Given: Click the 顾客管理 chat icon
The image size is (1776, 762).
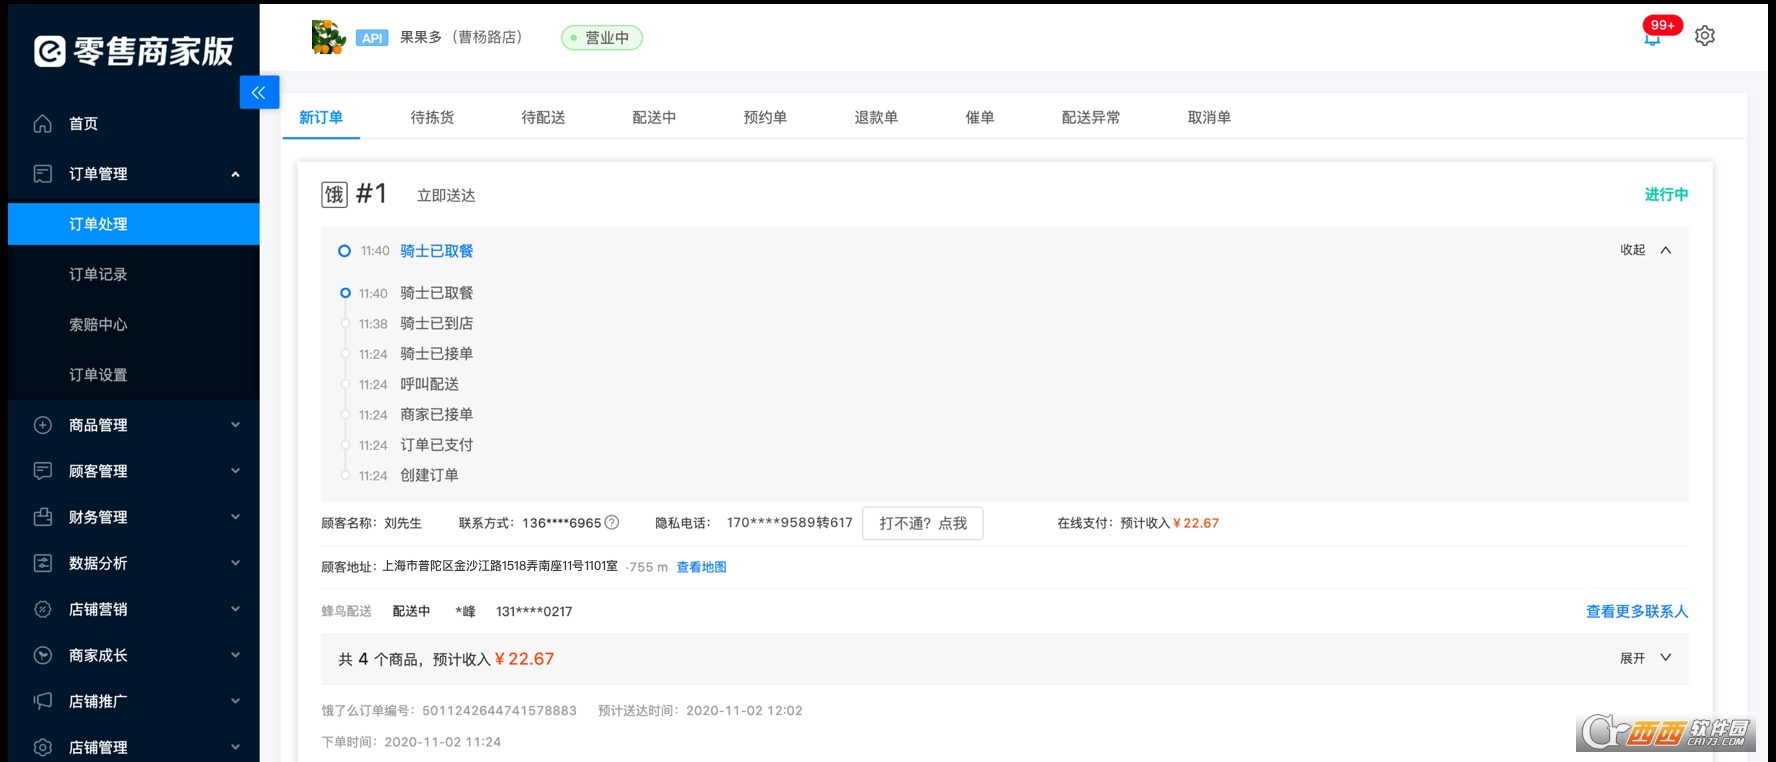Looking at the screenshot, I should [43, 471].
